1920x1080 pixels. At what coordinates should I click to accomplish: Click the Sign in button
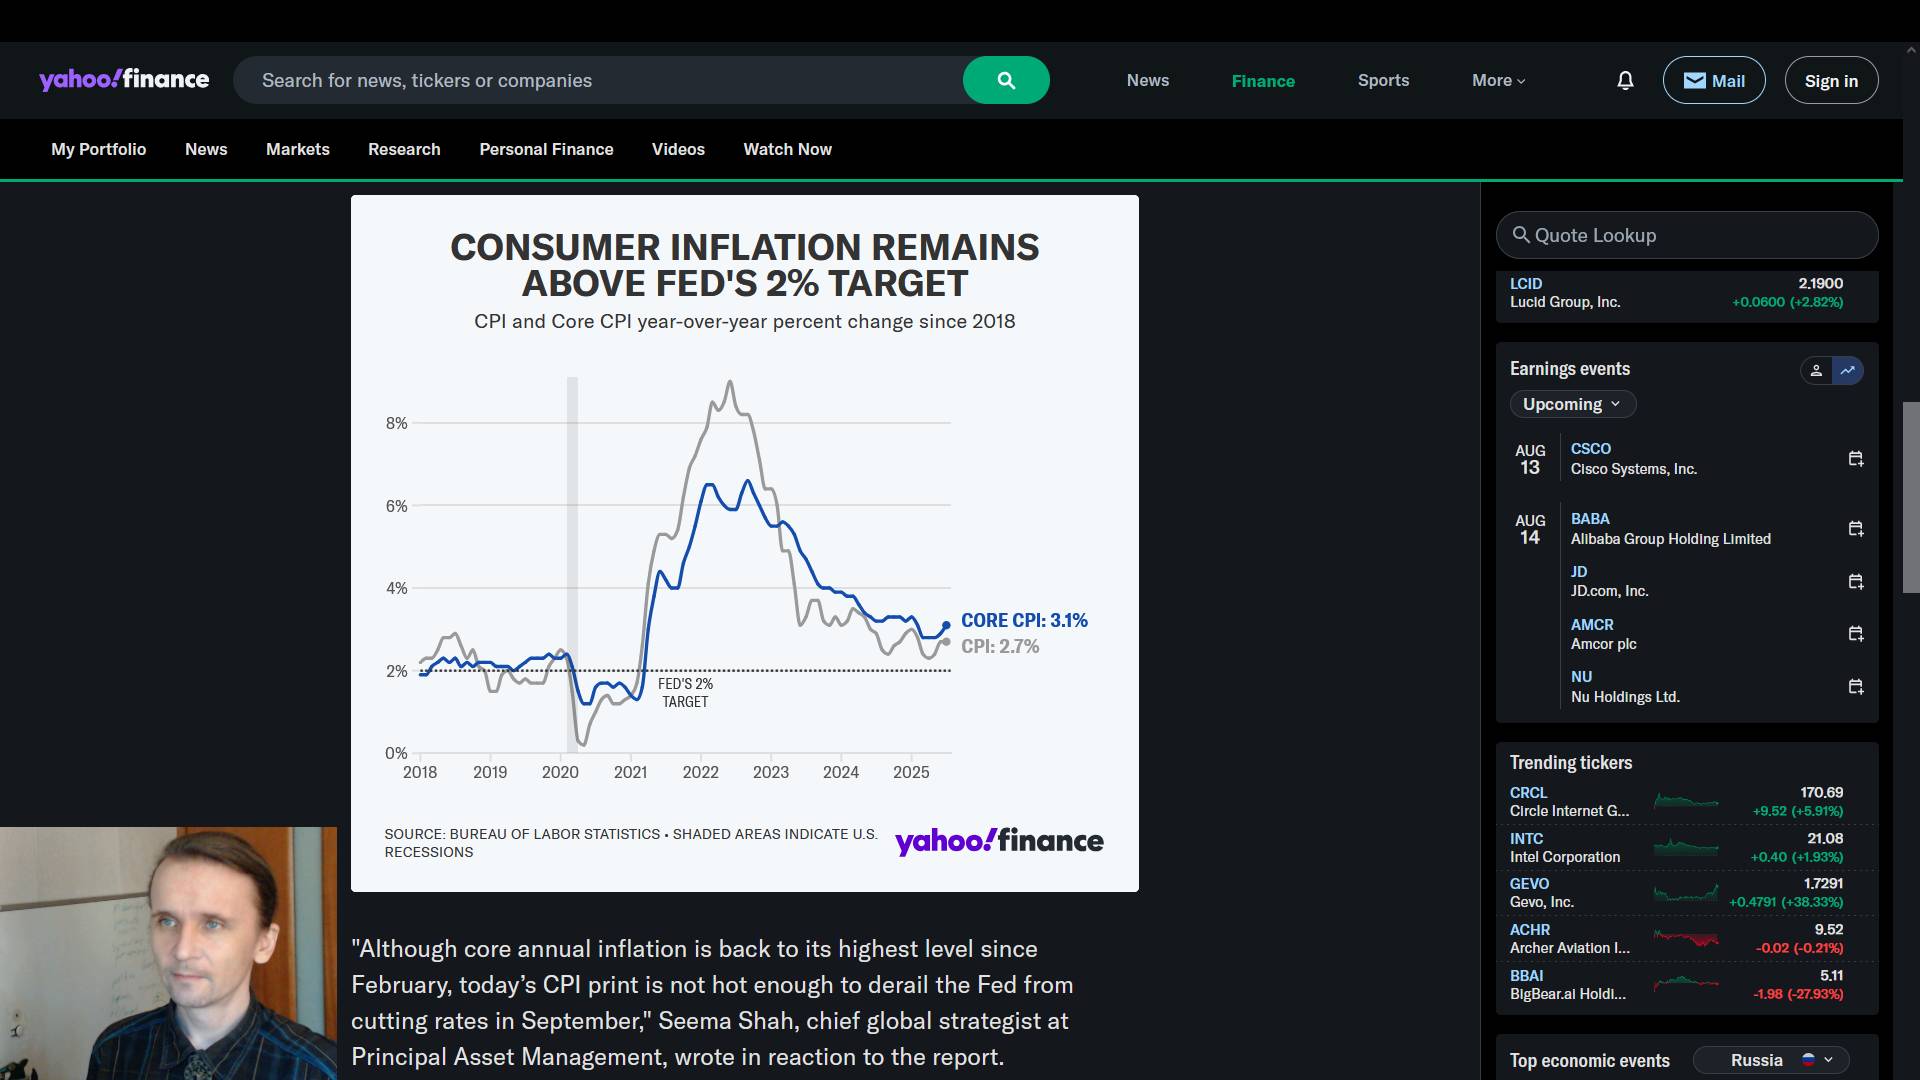coord(1831,81)
